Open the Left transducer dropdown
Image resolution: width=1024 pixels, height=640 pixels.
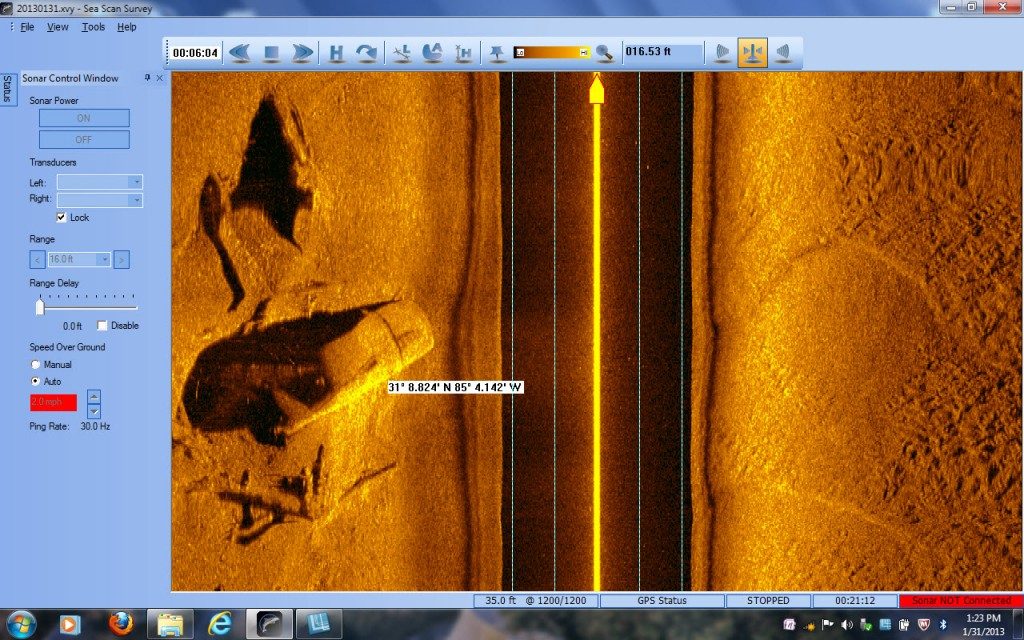99,182
